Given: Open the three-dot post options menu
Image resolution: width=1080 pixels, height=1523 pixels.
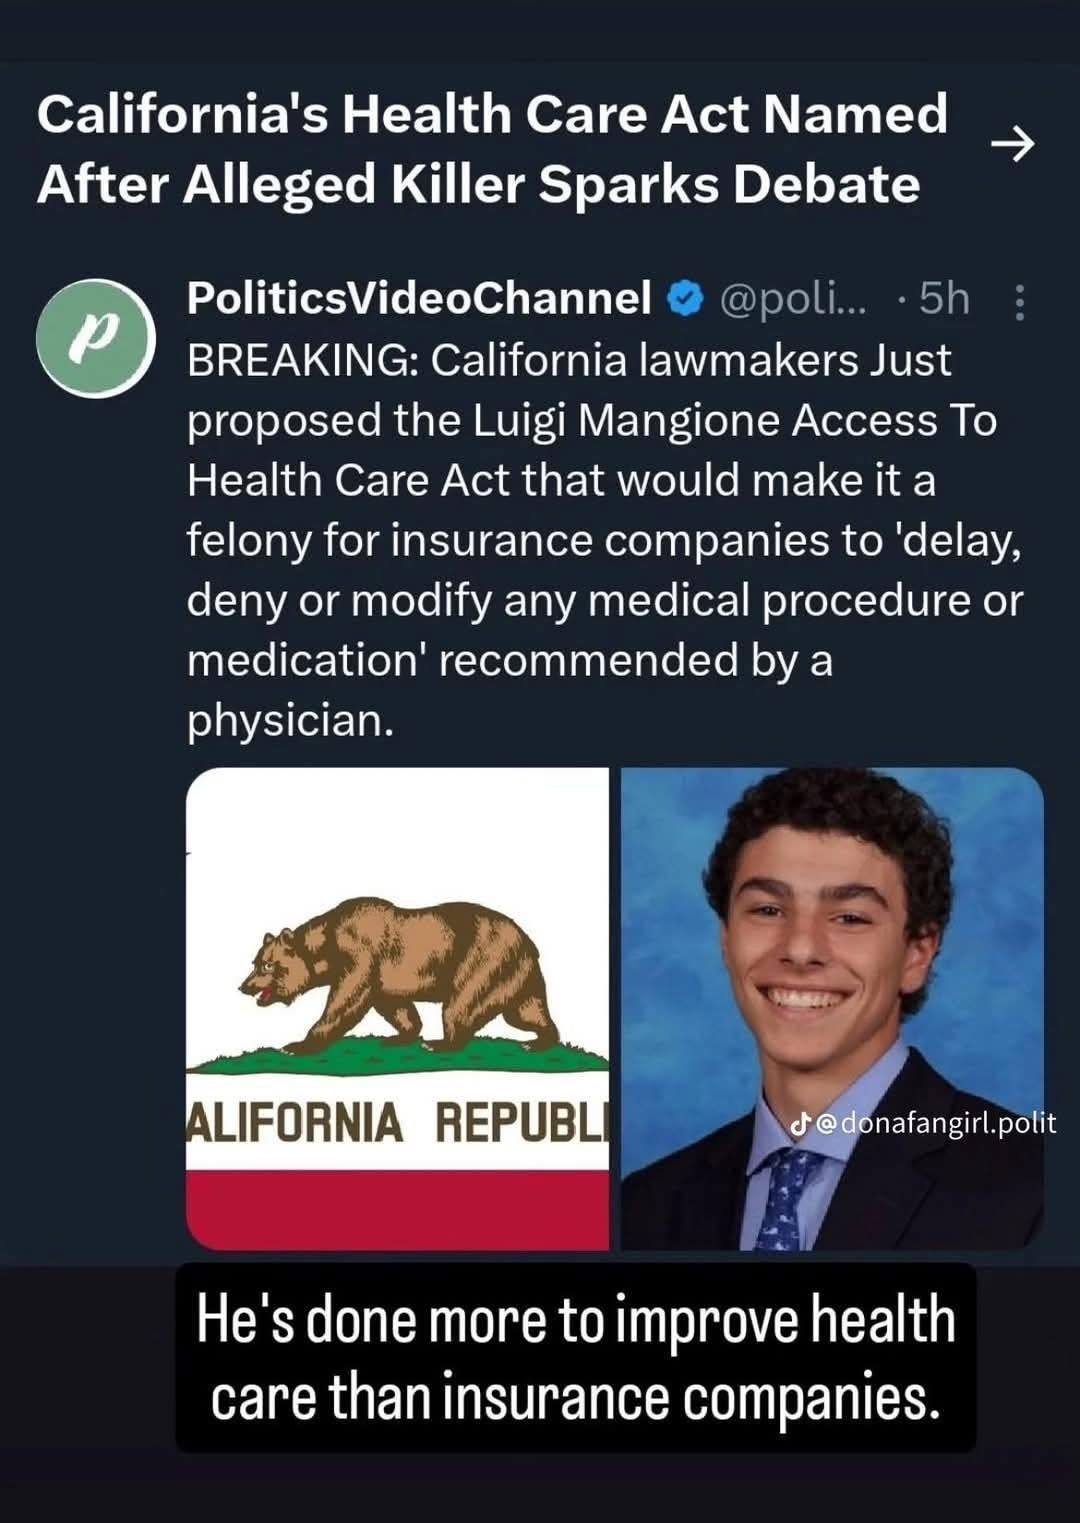Looking at the screenshot, I should [x=1019, y=302].
